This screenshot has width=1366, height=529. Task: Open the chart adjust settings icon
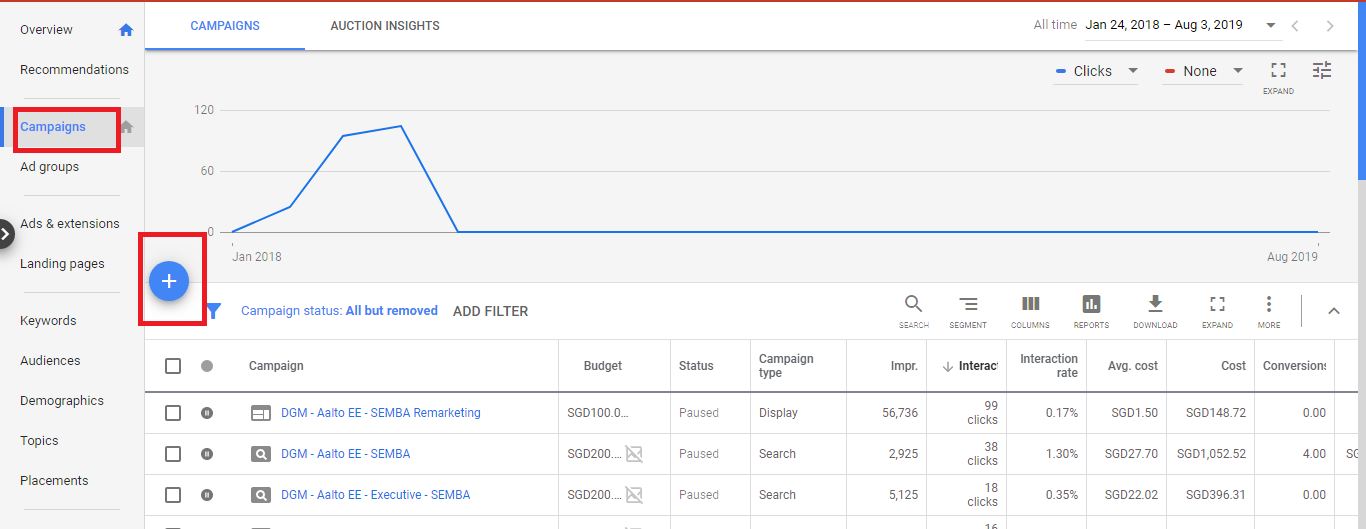(x=1322, y=70)
